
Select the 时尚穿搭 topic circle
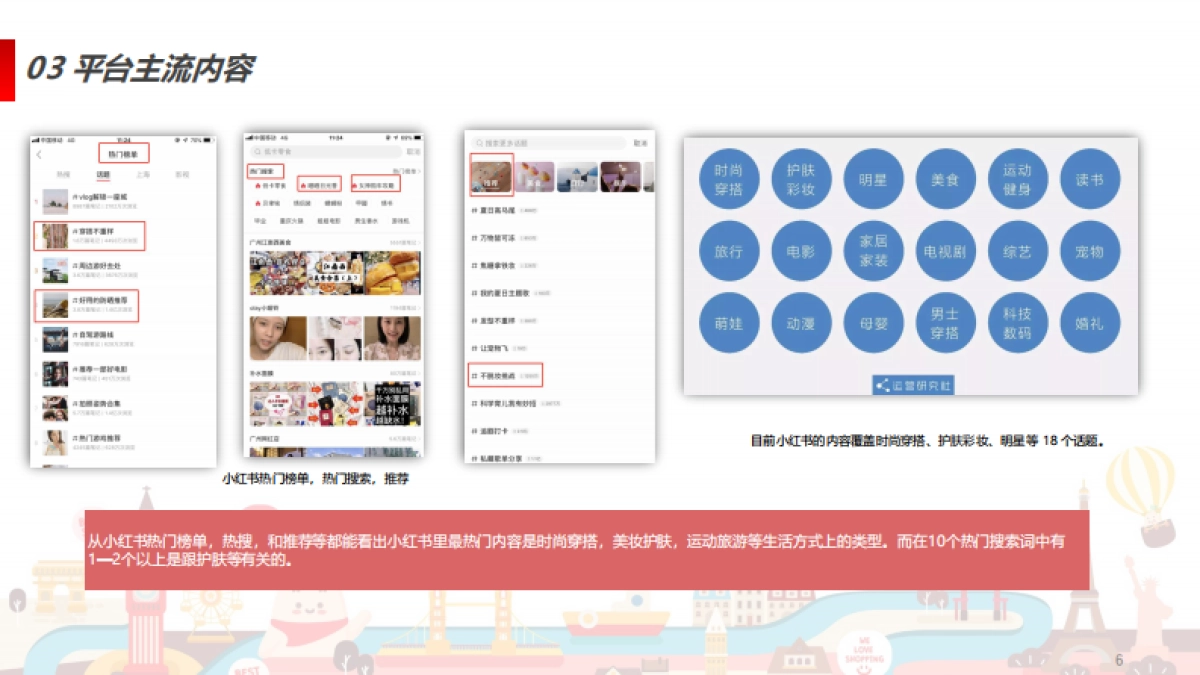tap(729, 179)
